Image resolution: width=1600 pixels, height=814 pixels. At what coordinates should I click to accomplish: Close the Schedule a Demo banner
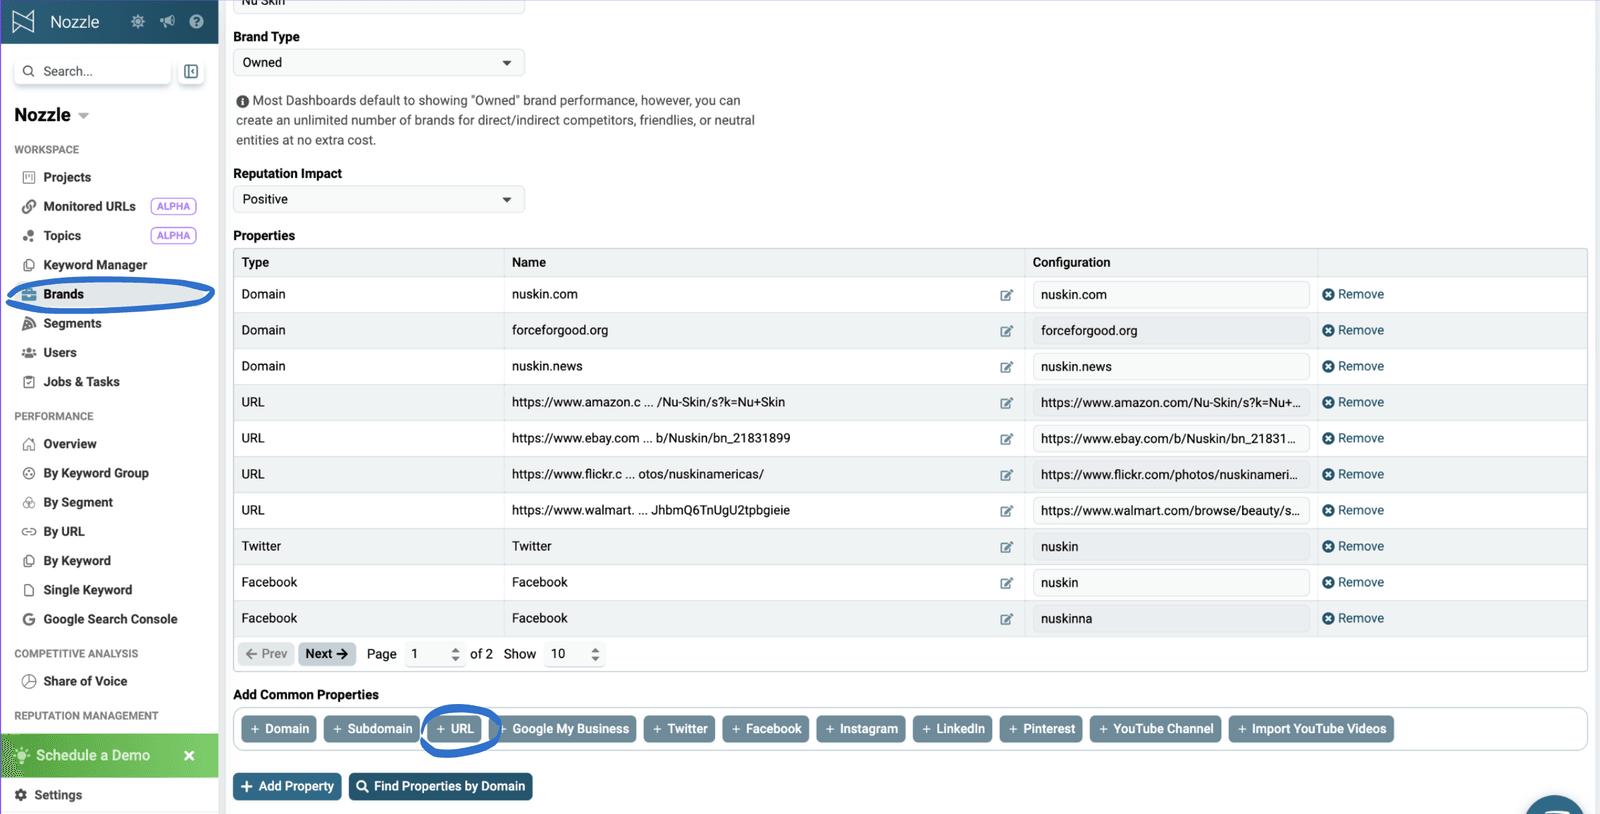[189, 756]
